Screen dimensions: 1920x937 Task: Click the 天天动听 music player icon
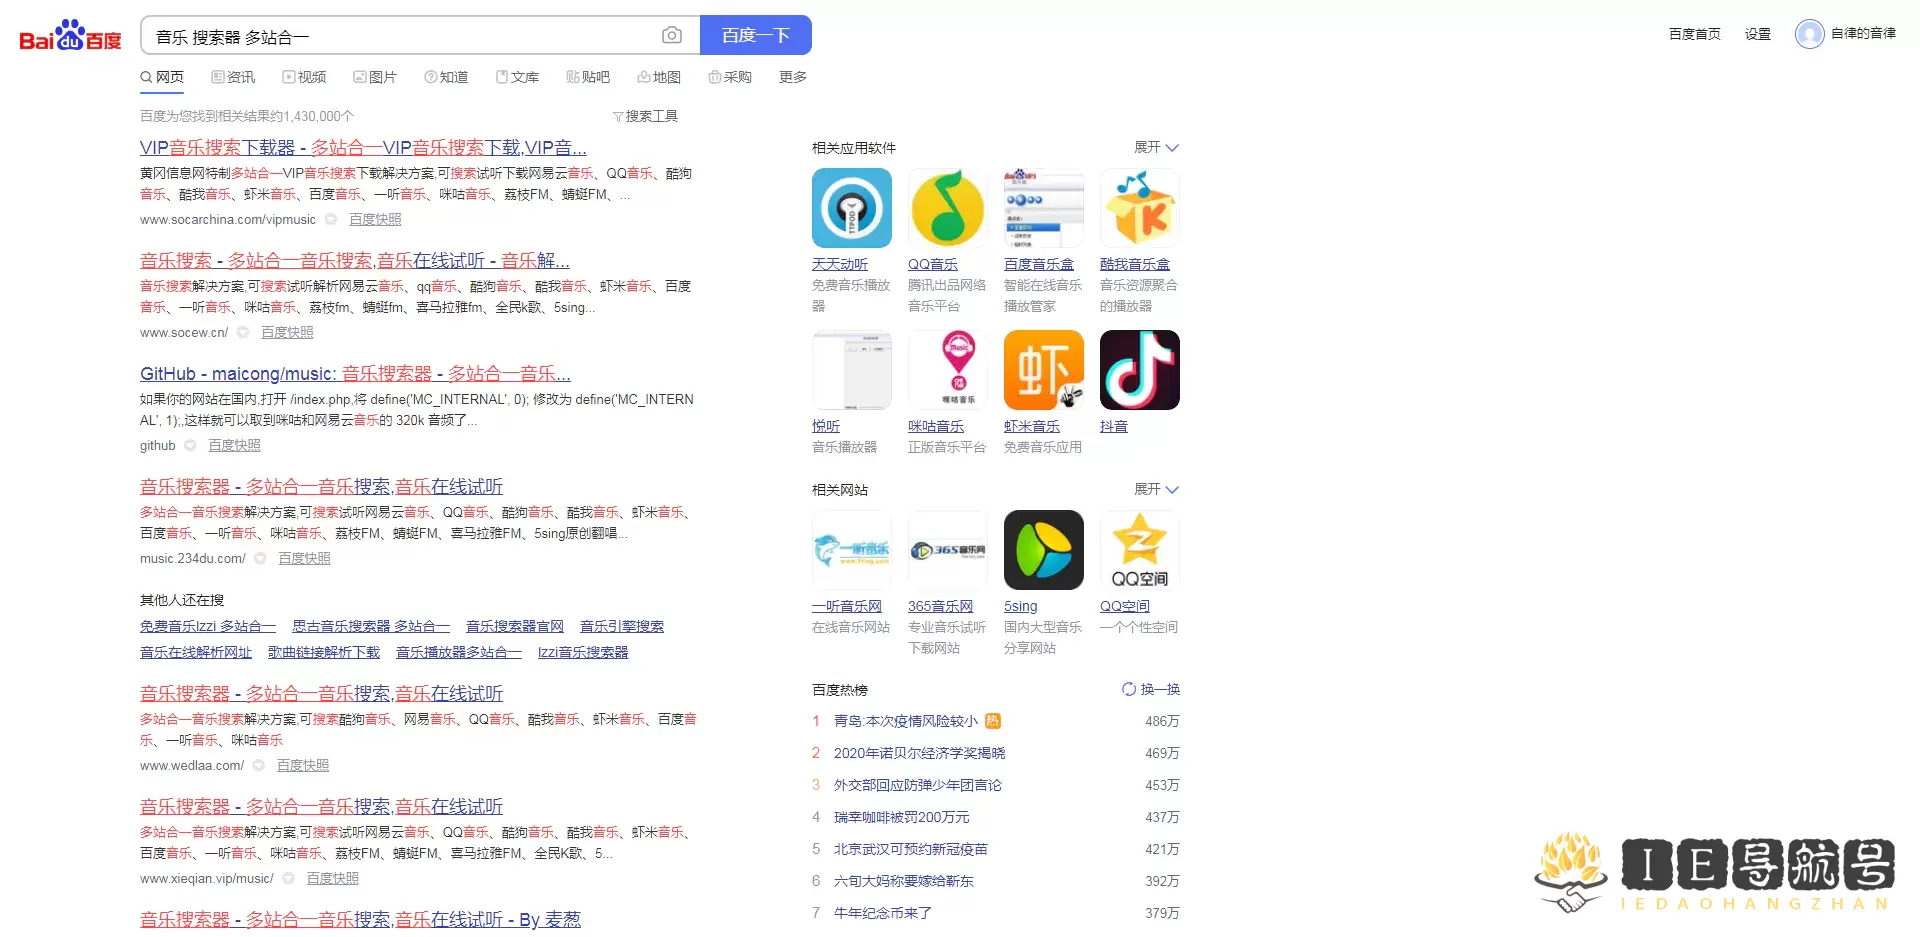(851, 208)
